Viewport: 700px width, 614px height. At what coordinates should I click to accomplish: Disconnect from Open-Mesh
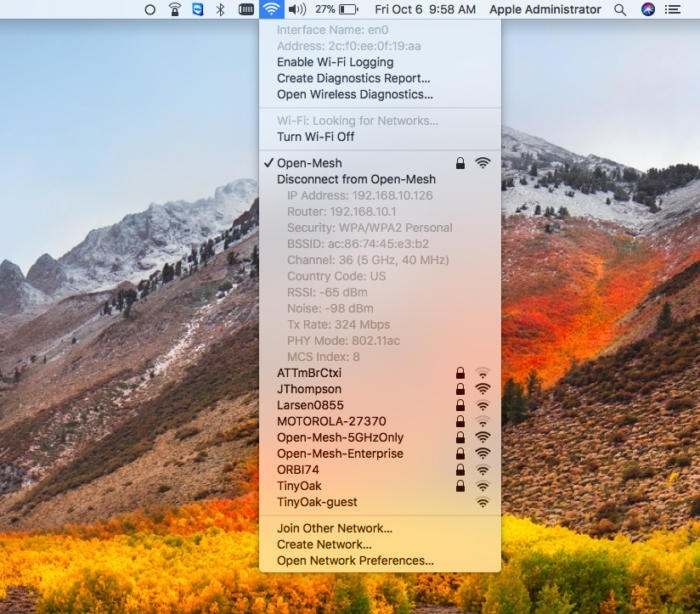380,179
